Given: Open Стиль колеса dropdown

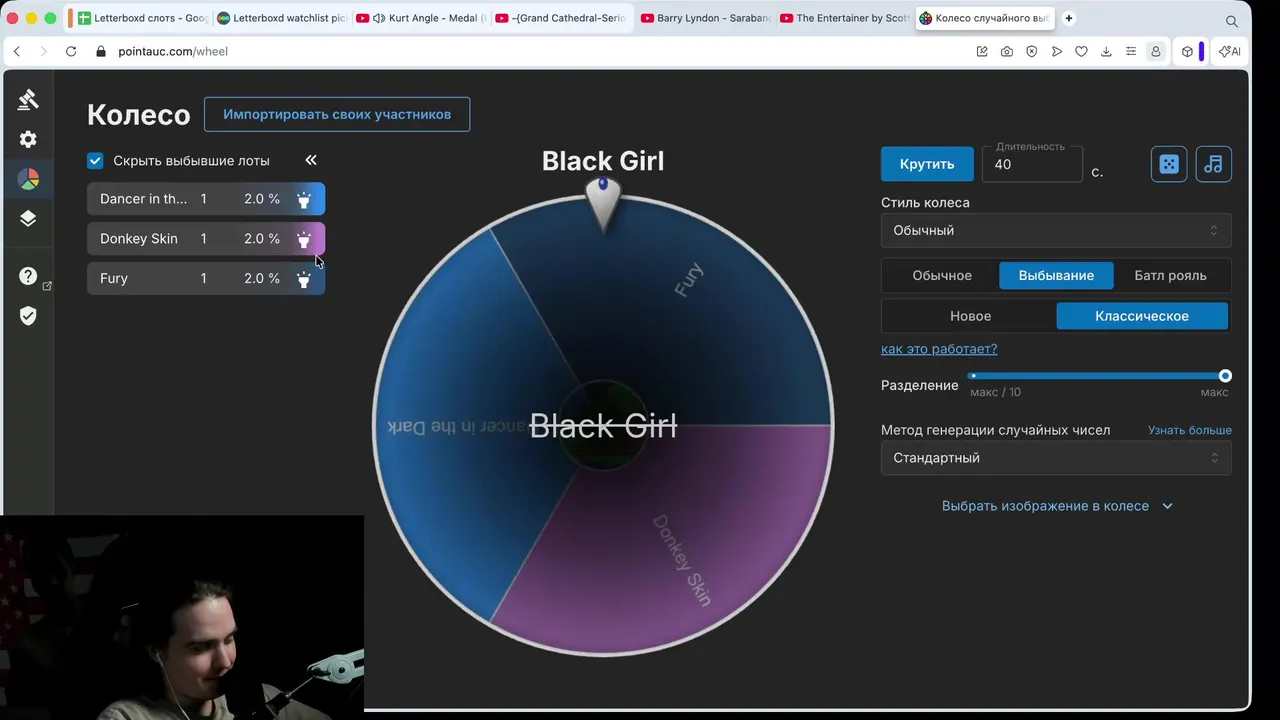Looking at the screenshot, I should pyautogui.click(x=1056, y=230).
